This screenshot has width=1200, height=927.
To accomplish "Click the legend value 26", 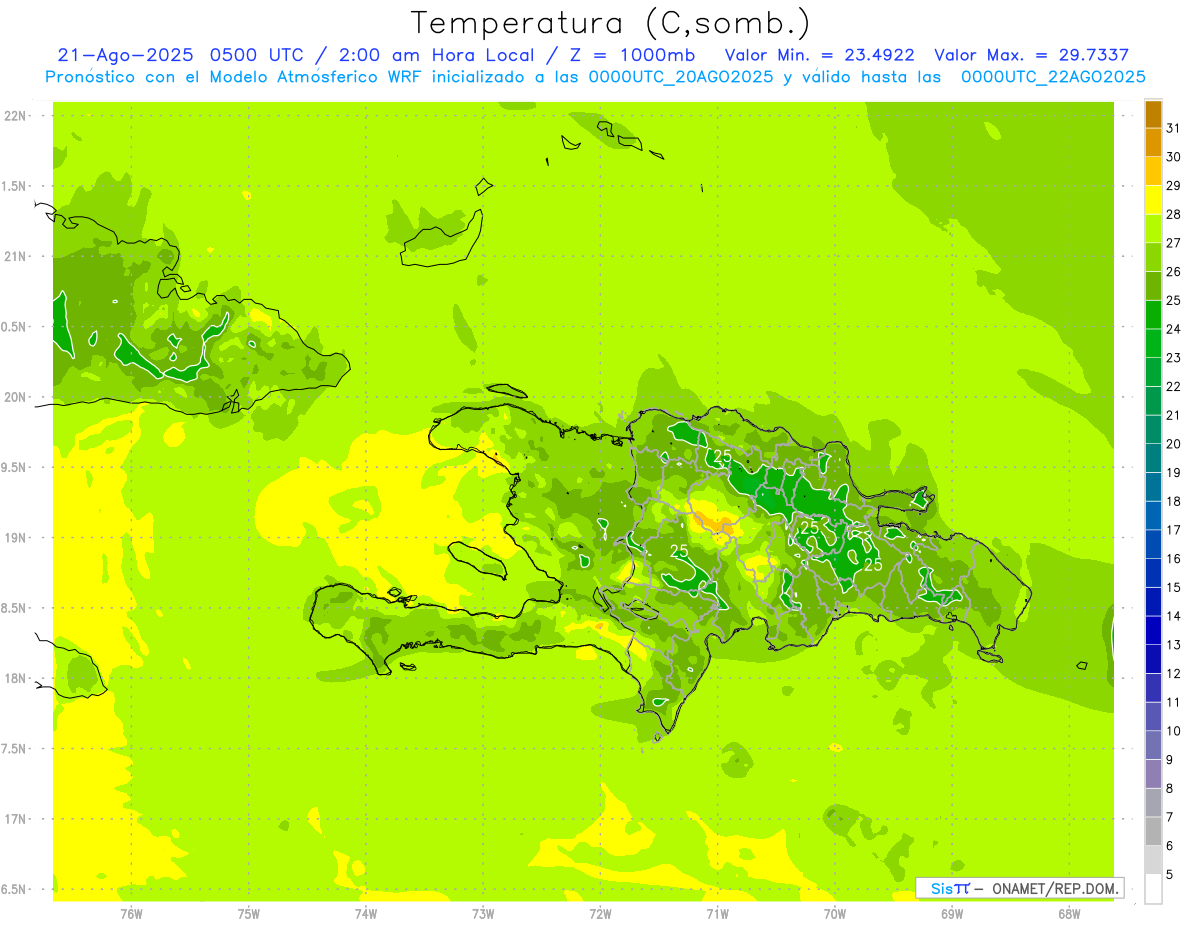I will coord(1174,271).
